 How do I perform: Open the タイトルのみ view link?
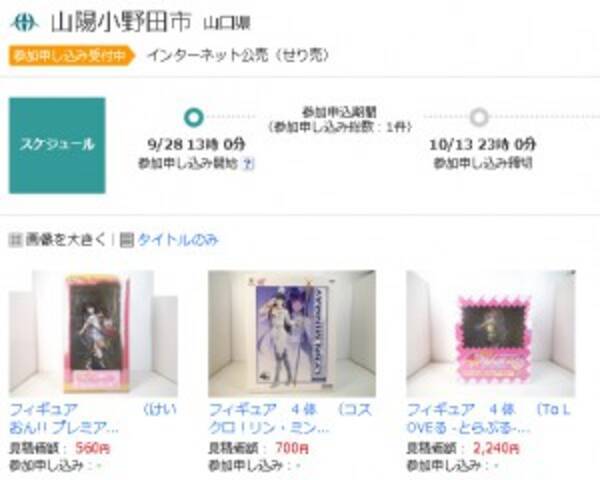coord(178,240)
